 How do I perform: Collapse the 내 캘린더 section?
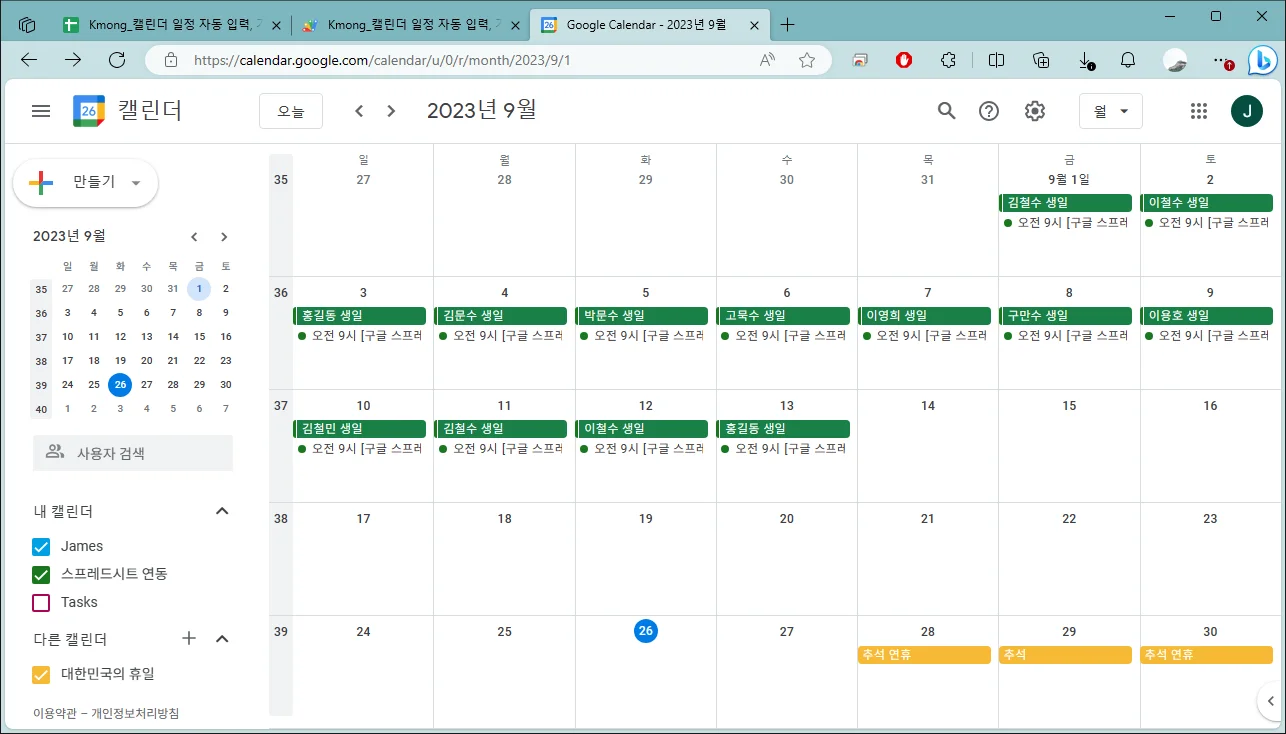click(222, 511)
